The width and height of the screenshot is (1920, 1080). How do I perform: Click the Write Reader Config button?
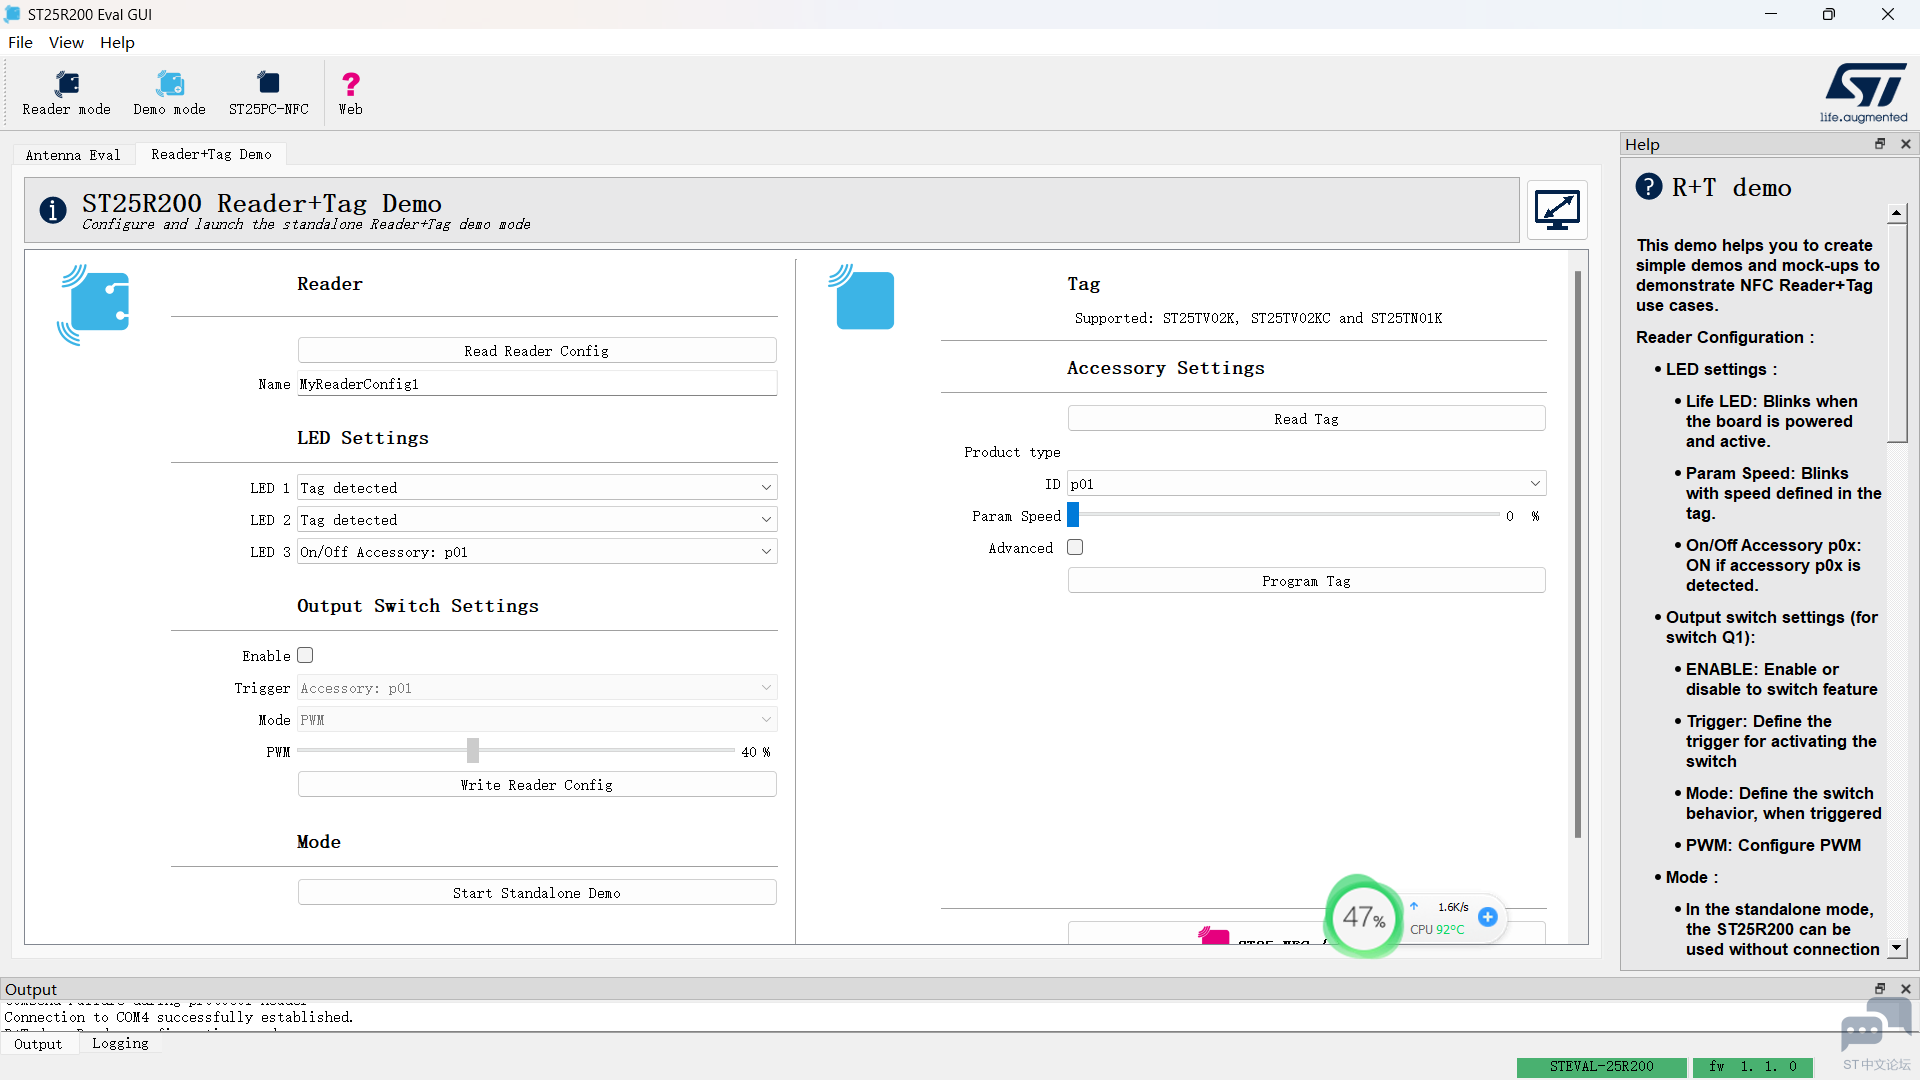click(x=537, y=784)
